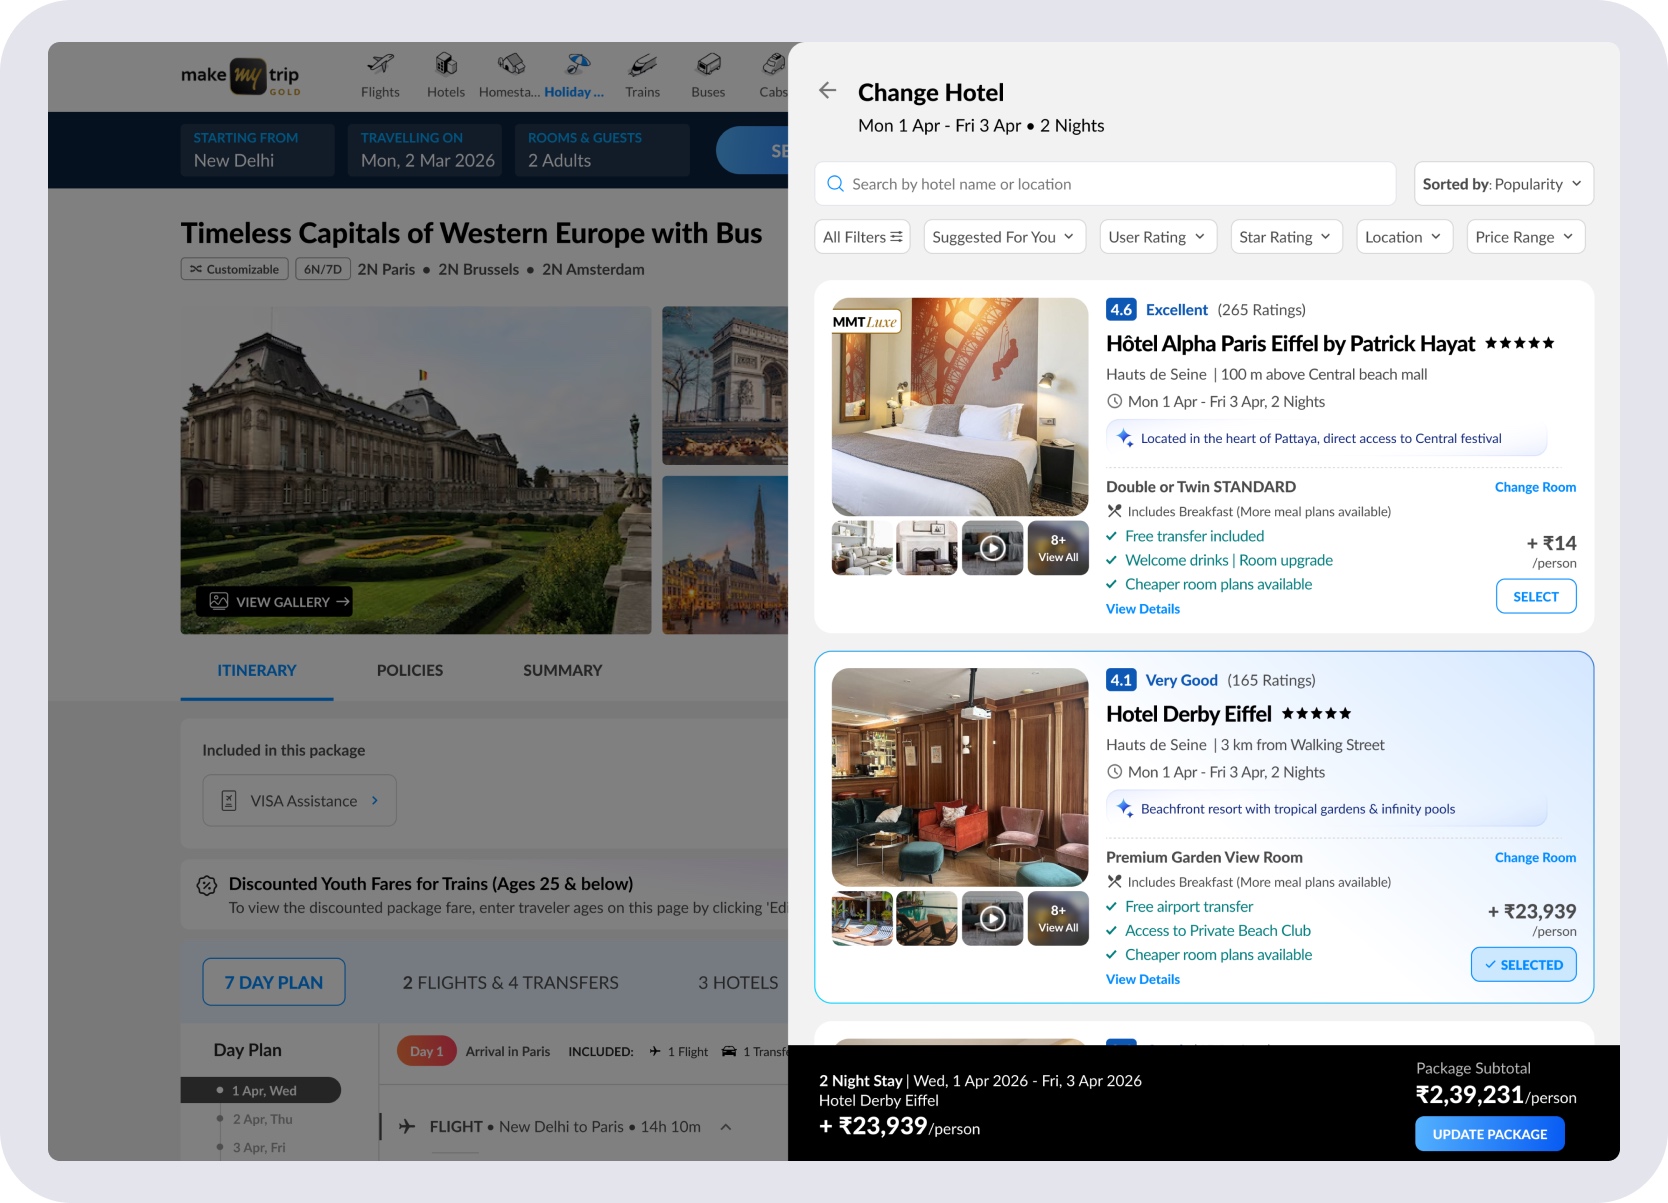Switch to the Itinerary tab

pos(257,670)
